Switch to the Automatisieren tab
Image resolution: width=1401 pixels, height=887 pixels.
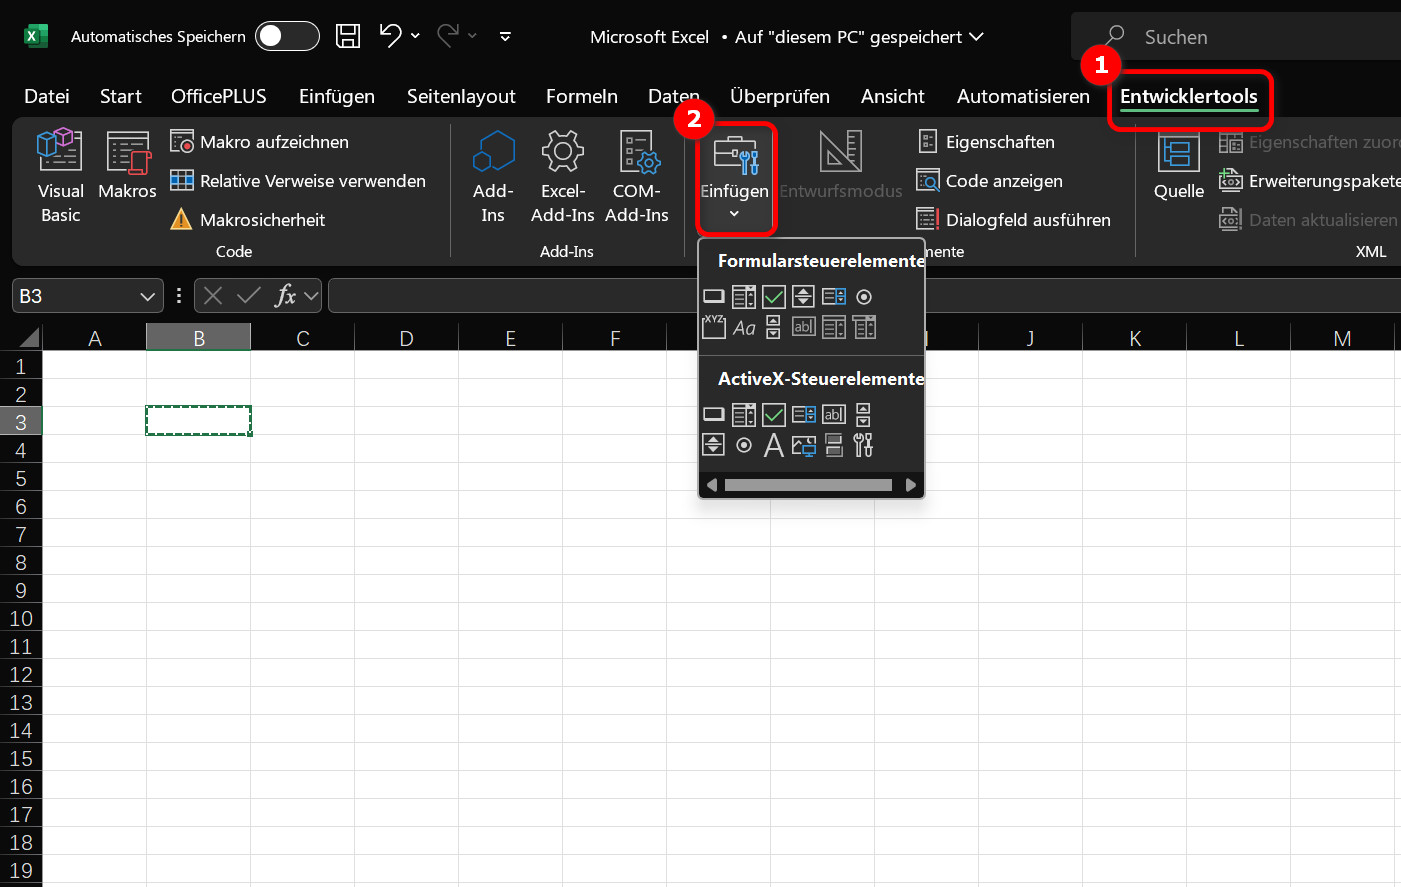click(x=1023, y=96)
